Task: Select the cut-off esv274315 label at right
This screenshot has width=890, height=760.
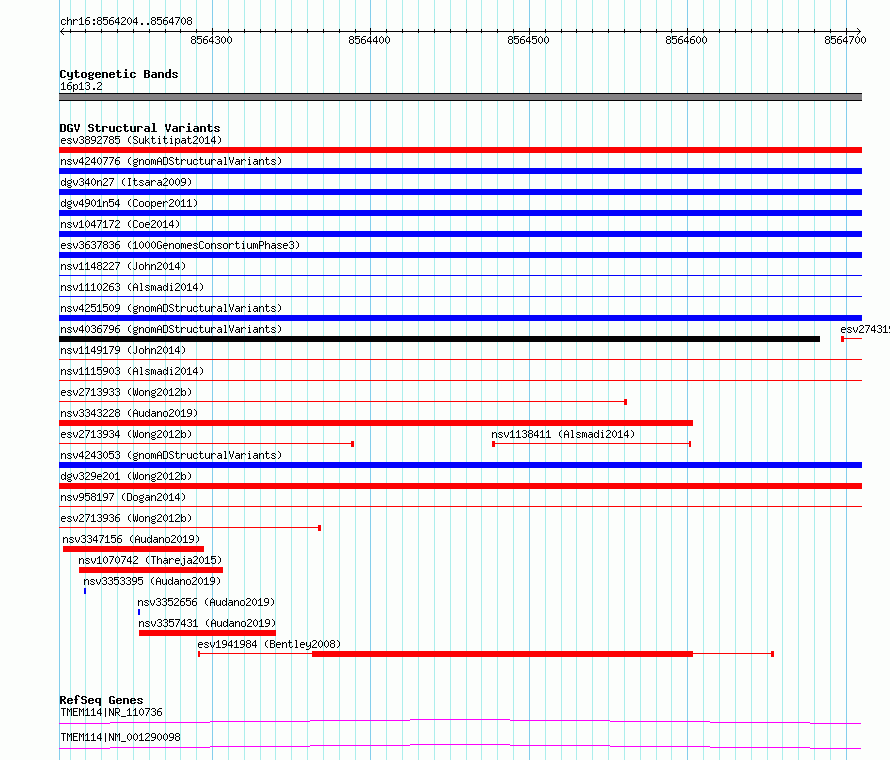Action: tap(865, 329)
